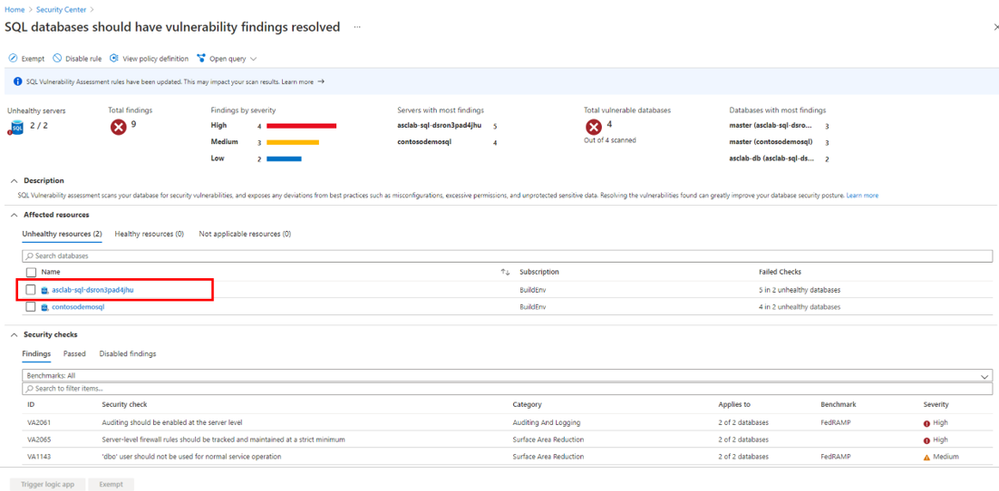Click the VA2061 High severity icon
Screen dimensions: 999x491
pyautogui.click(x=927, y=423)
